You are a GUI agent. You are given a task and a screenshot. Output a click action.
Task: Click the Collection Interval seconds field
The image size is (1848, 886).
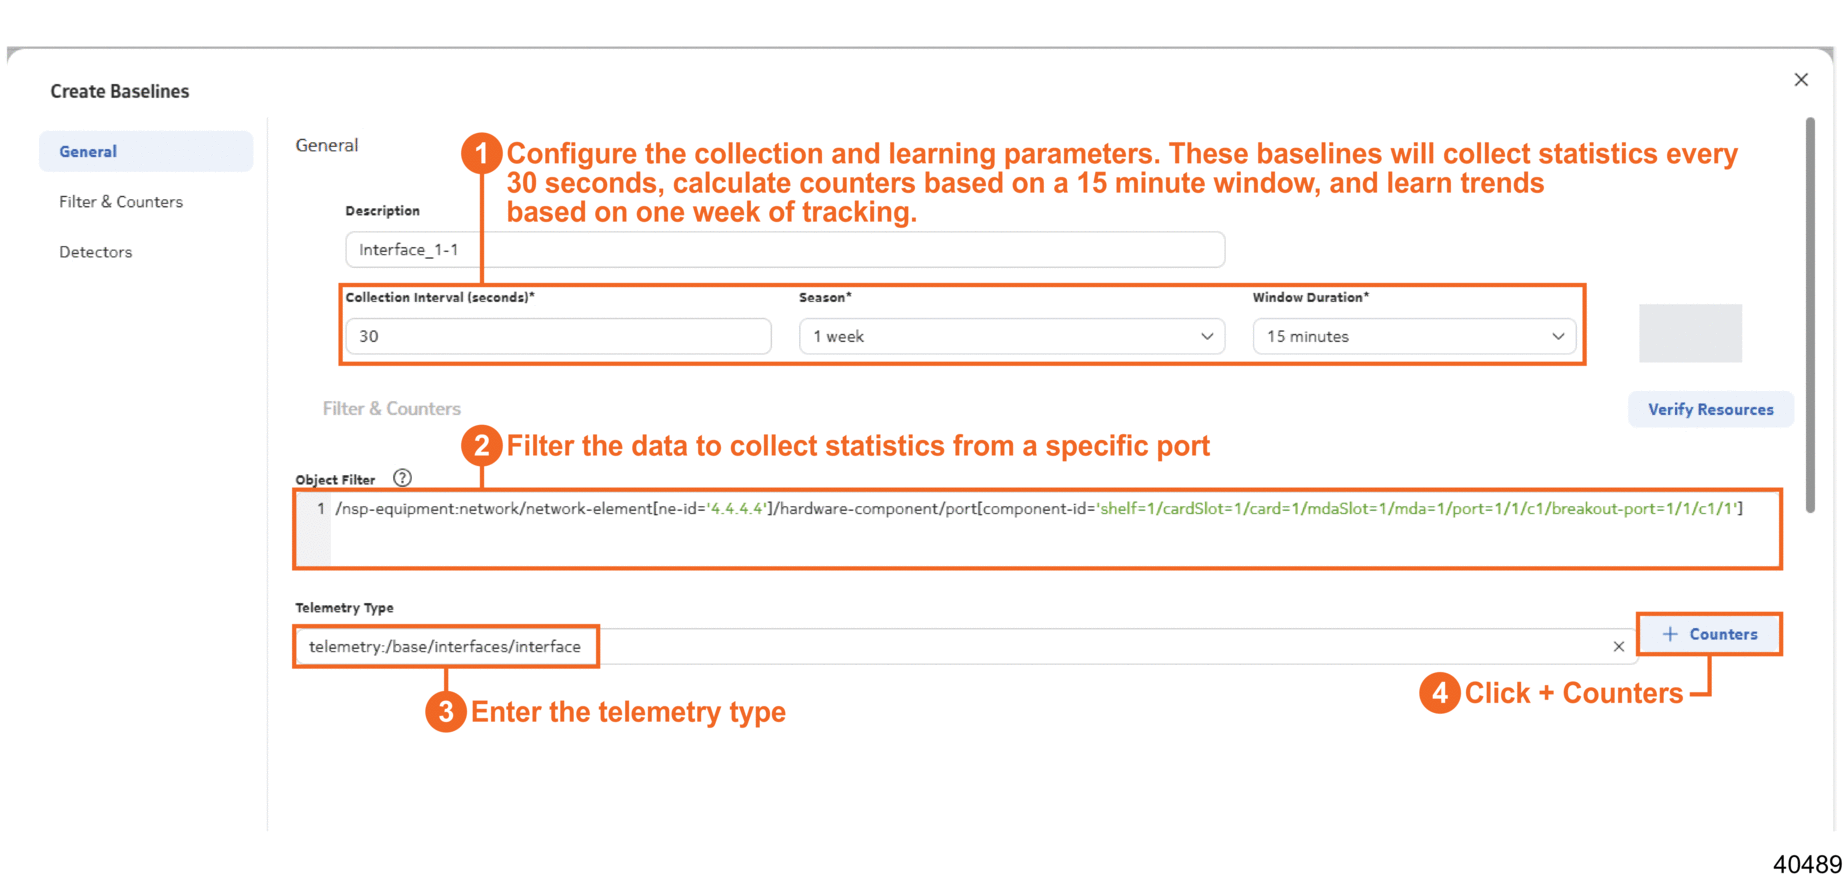pyautogui.click(x=558, y=337)
